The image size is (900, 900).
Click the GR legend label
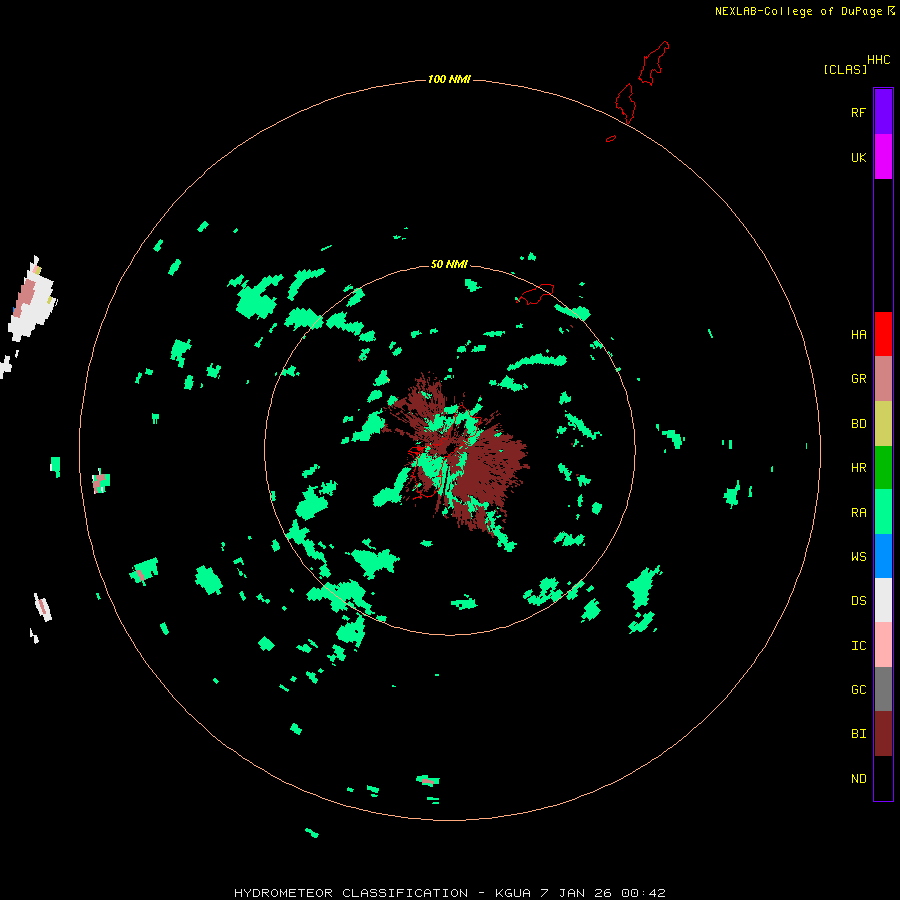click(x=858, y=379)
